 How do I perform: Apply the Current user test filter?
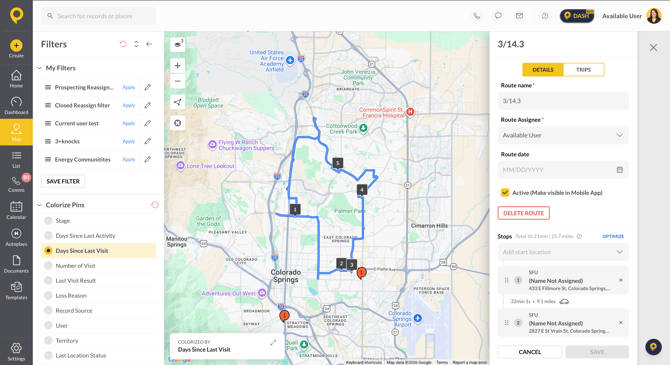[x=129, y=123]
